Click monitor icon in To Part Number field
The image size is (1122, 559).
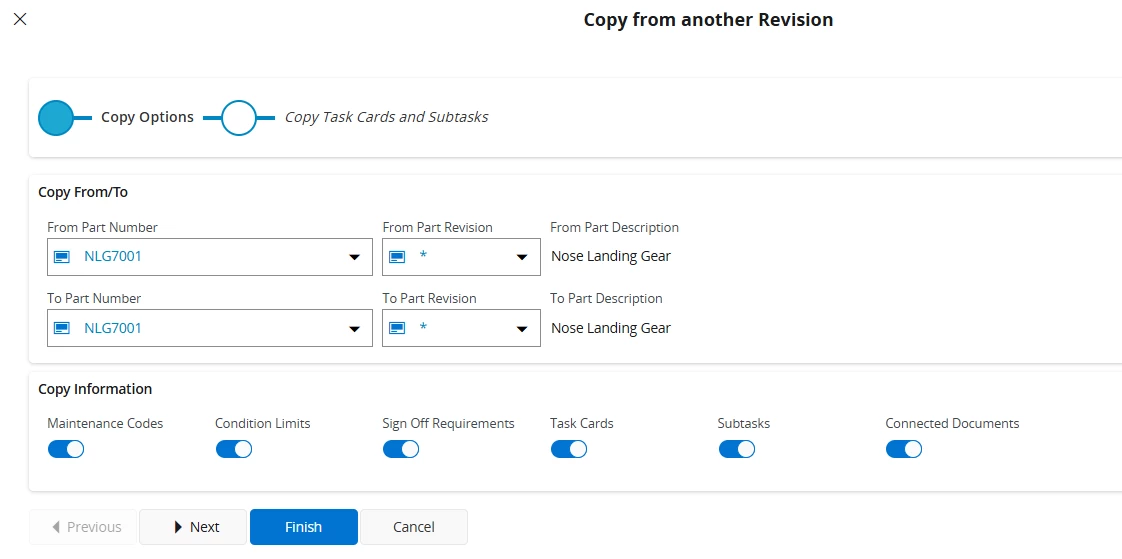tap(62, 328)
